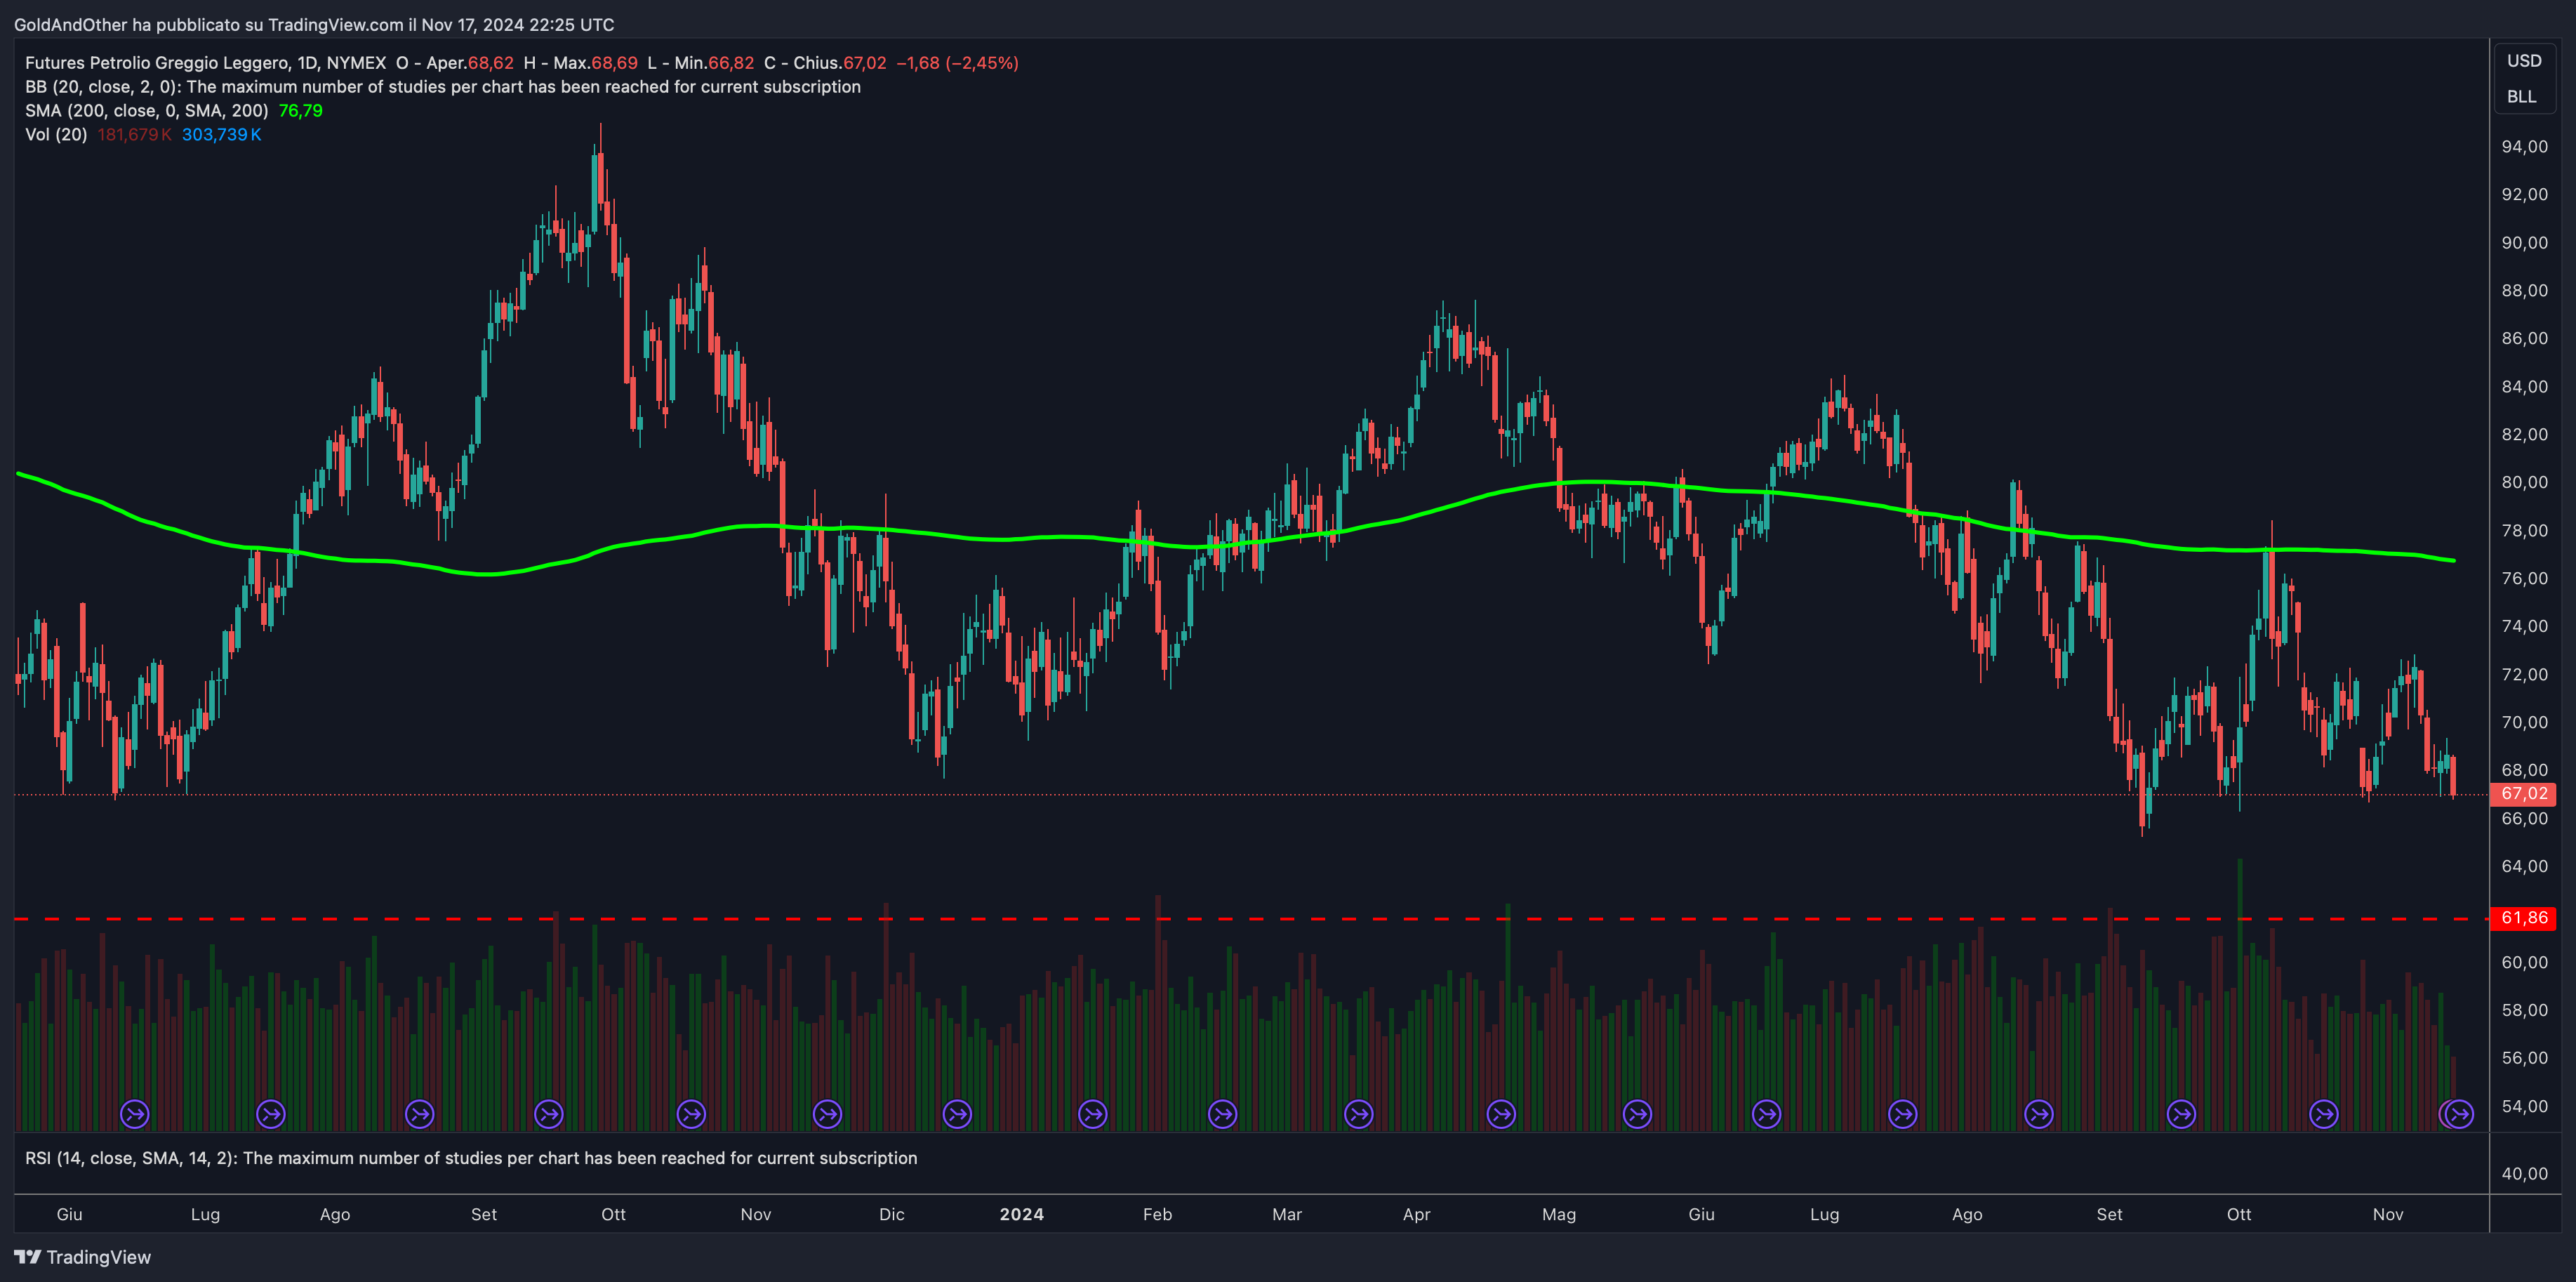Click the BB (20, close, 2, 0) indicator legend
The image size is (2576, 1282).
443,87
